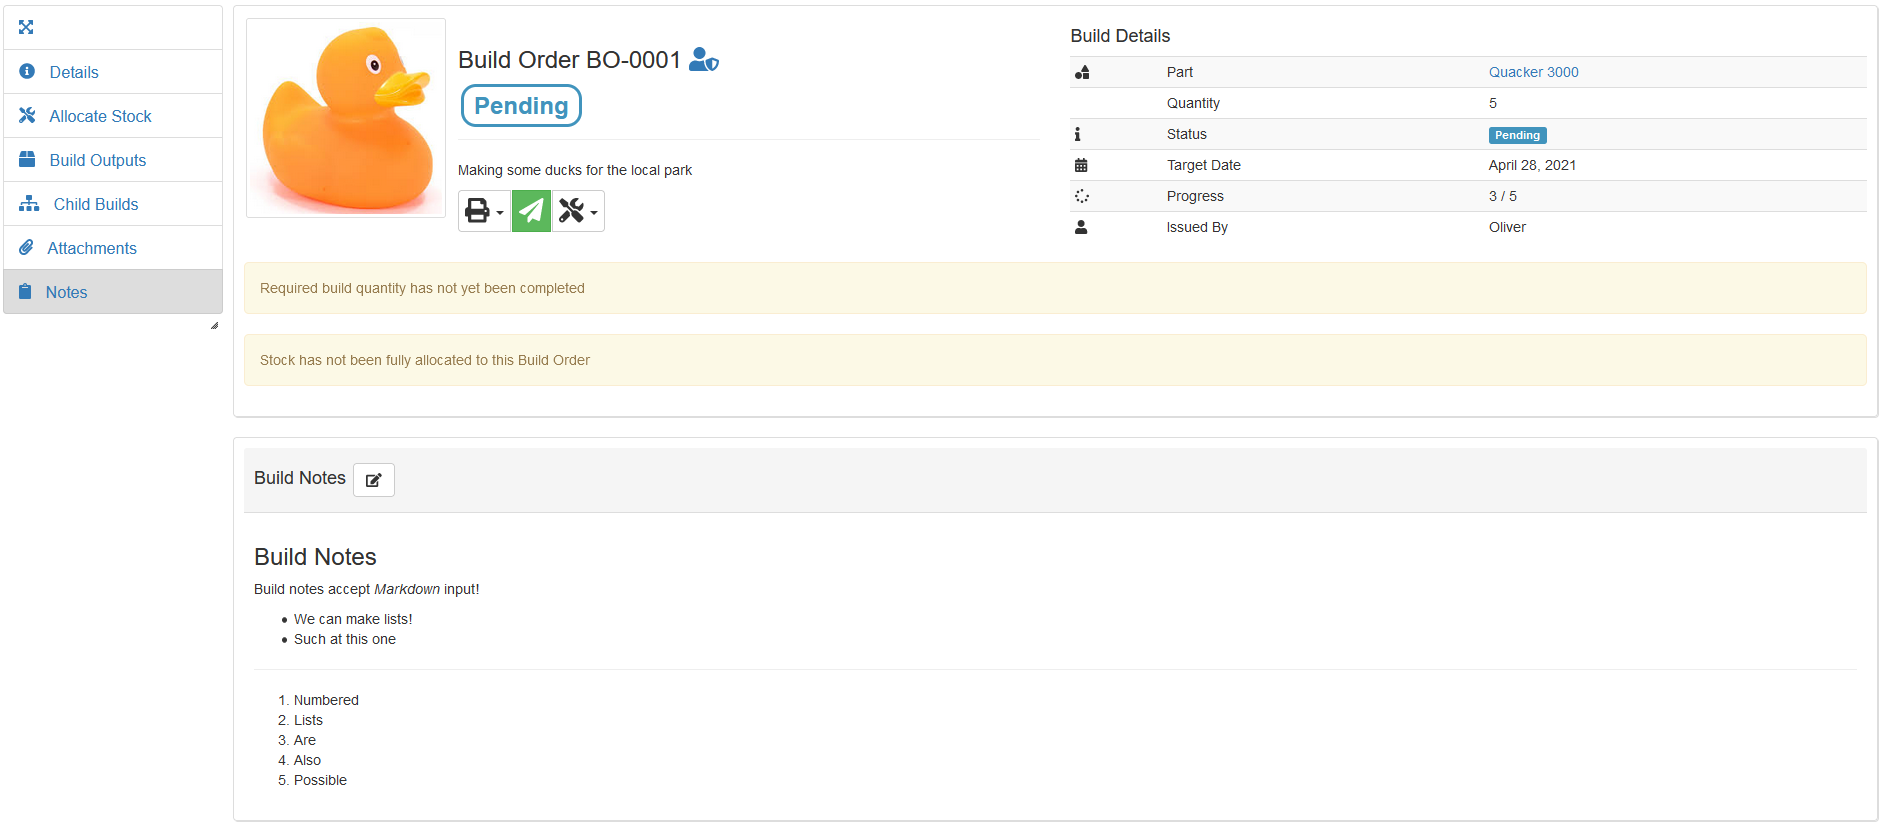Show Child Builds list
Viewport: 1887px width, 833px height.
(95, 204)
